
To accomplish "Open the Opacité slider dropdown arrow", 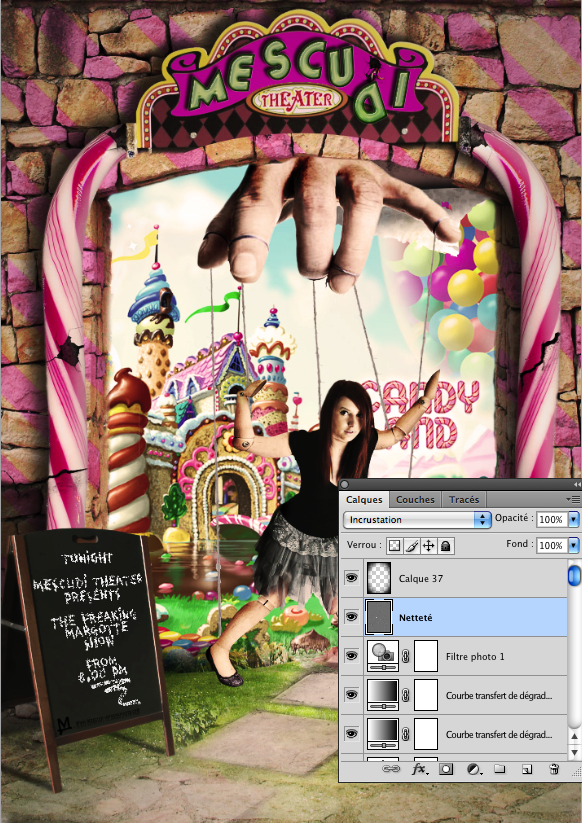I will (x=574, y=519).
